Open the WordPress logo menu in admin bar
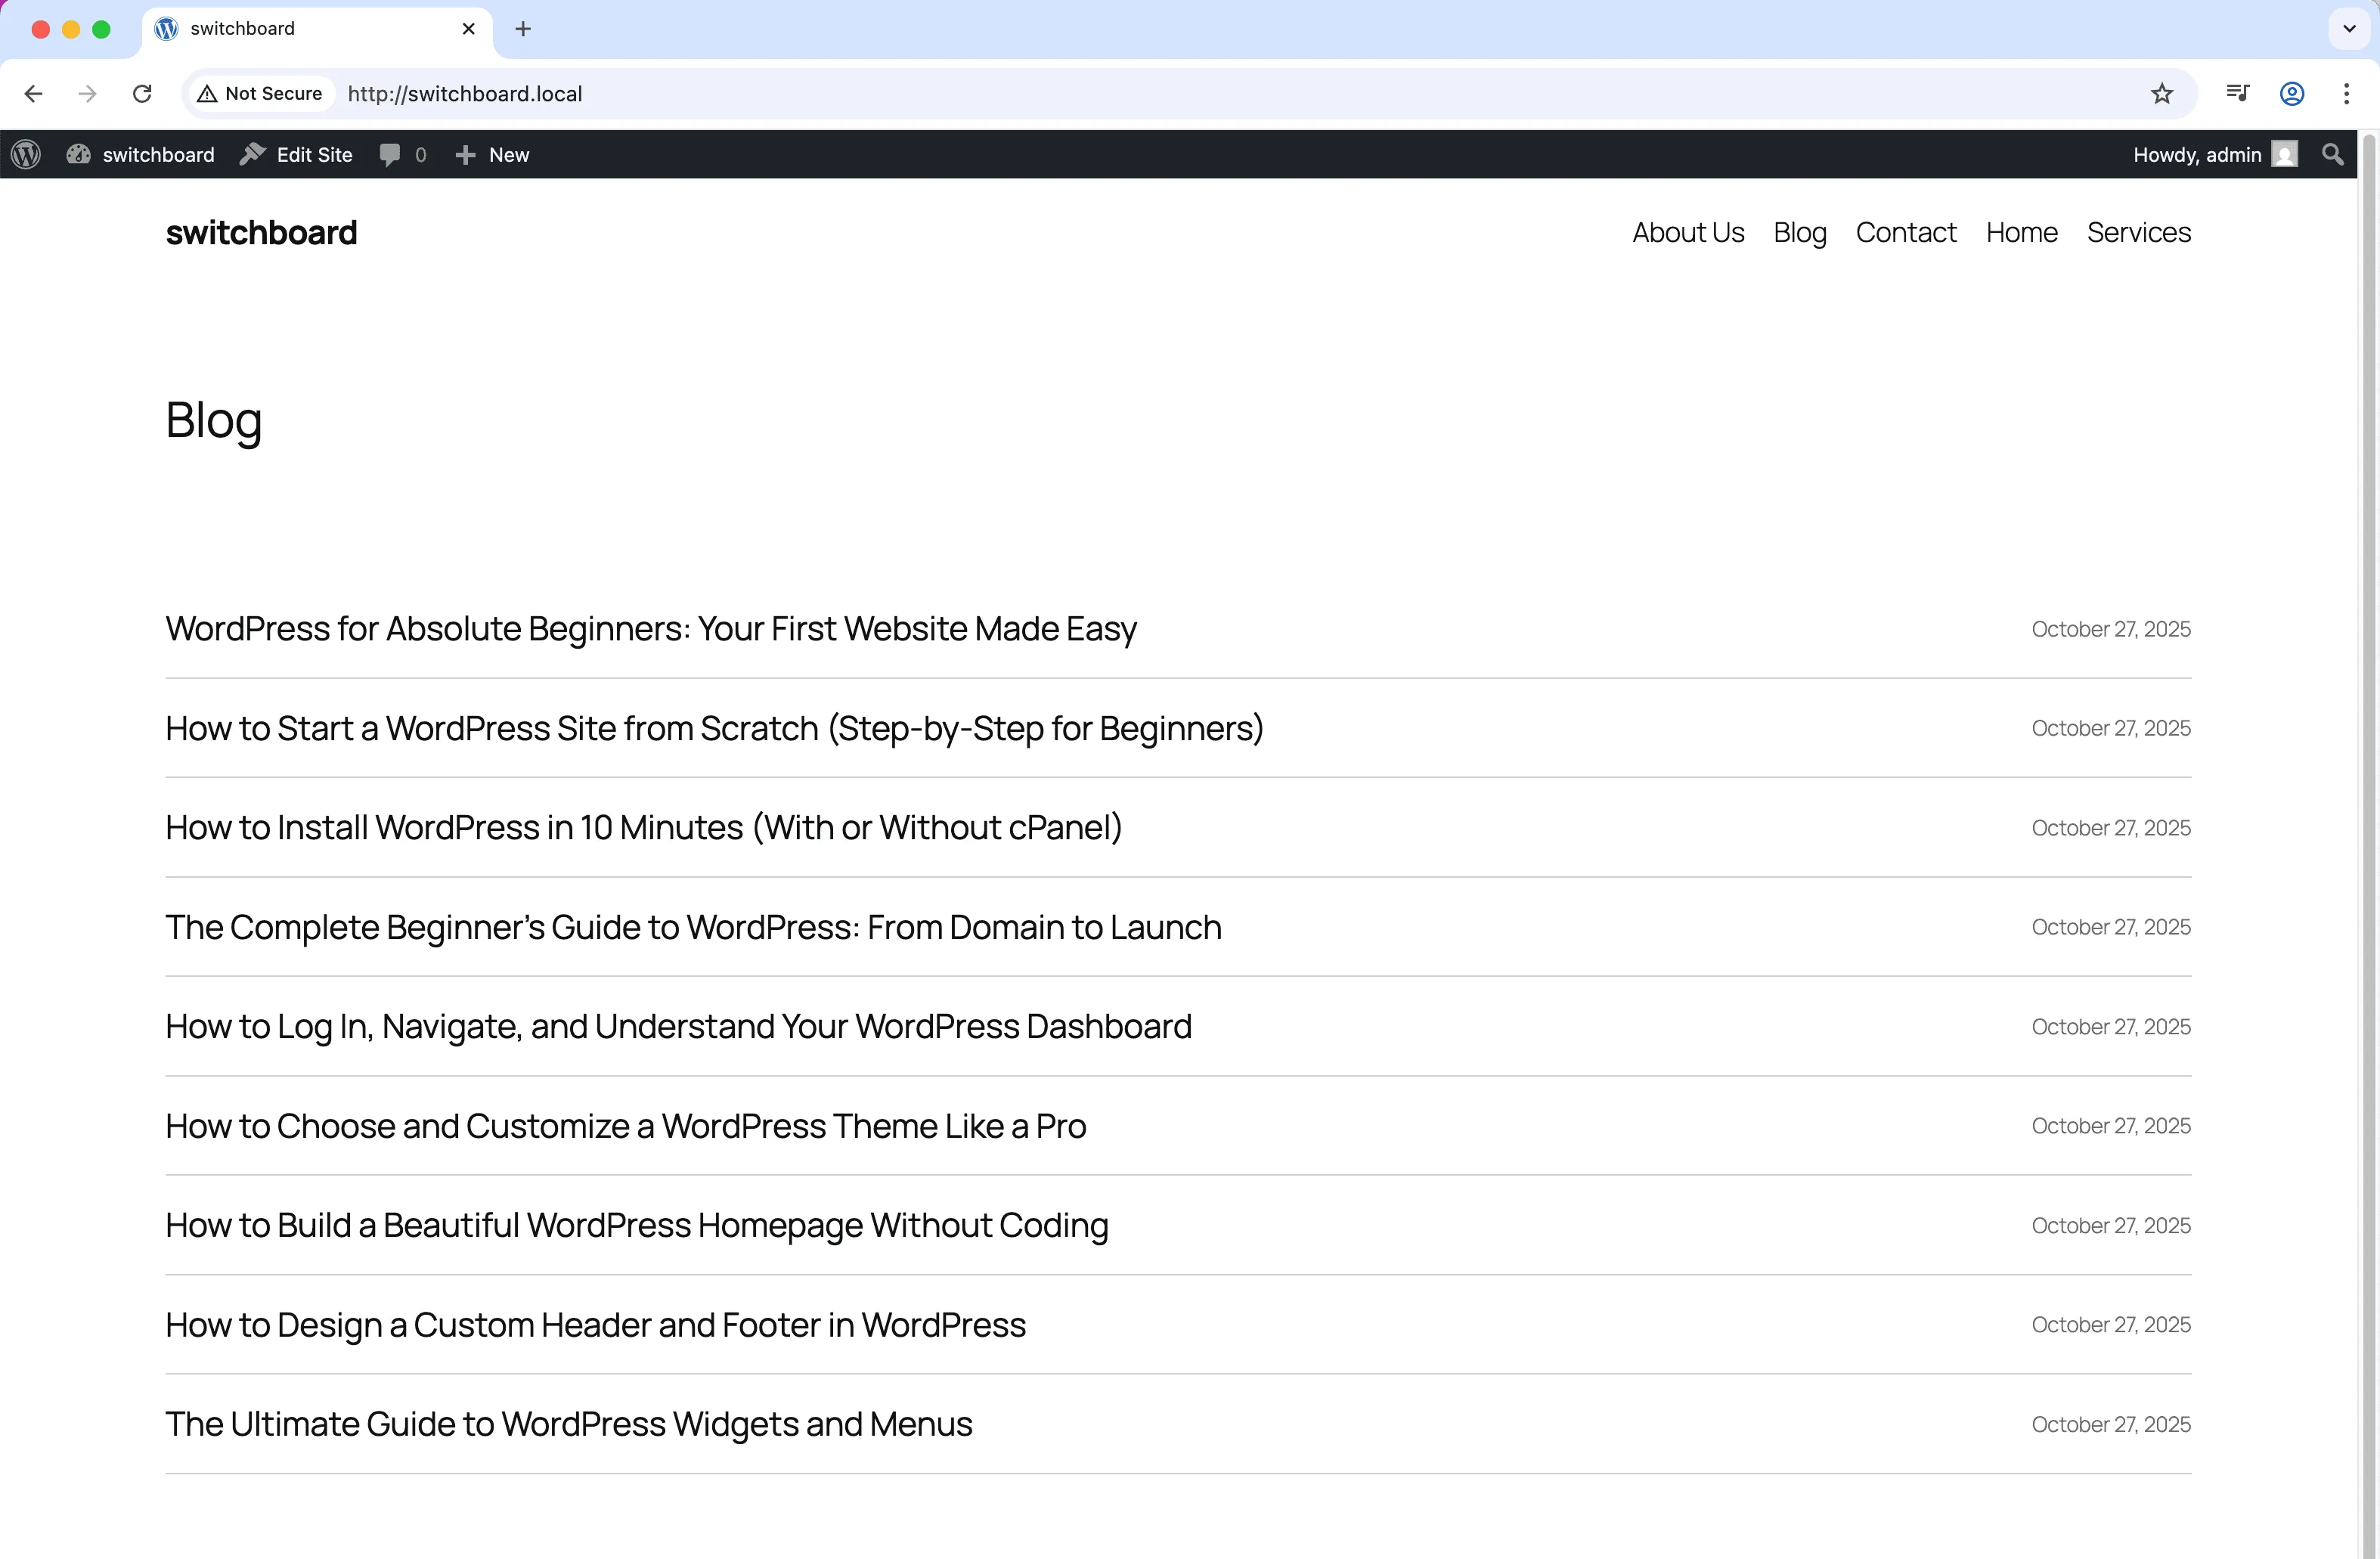This screenshot has width=2380, height=1559. tap(25, 154)
